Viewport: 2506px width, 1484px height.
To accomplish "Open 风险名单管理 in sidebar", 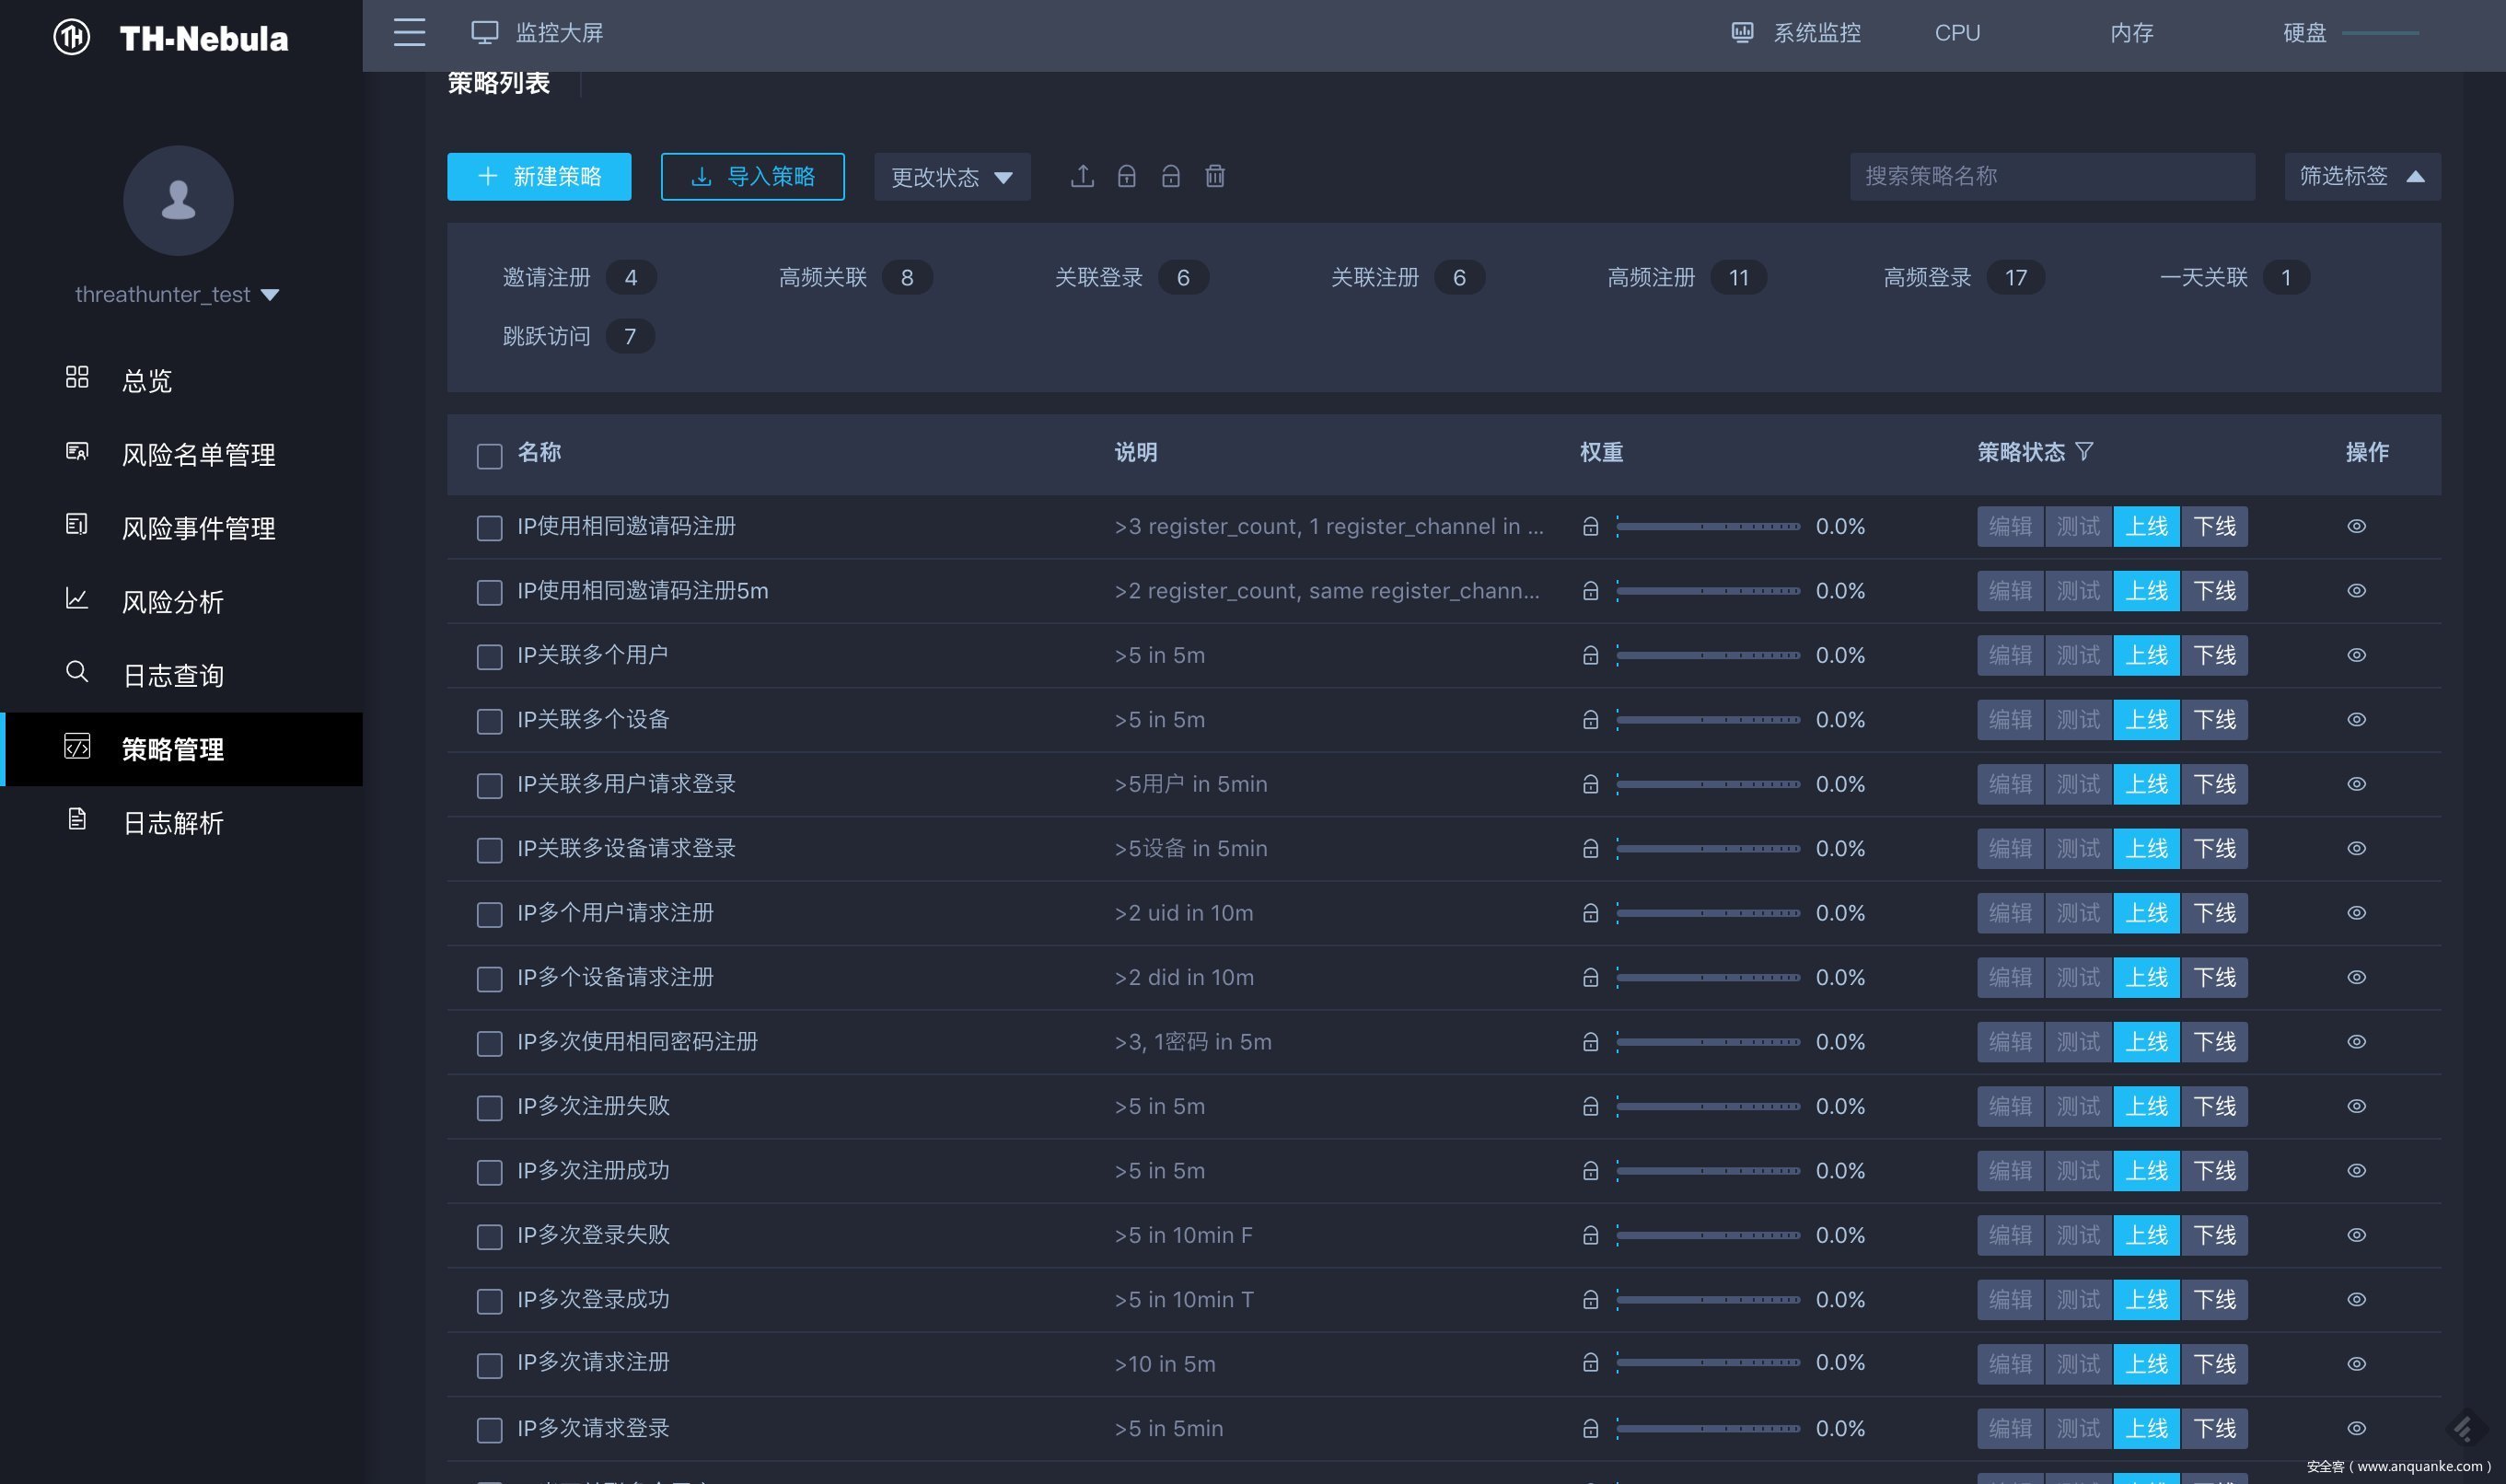I will point(198,455).
